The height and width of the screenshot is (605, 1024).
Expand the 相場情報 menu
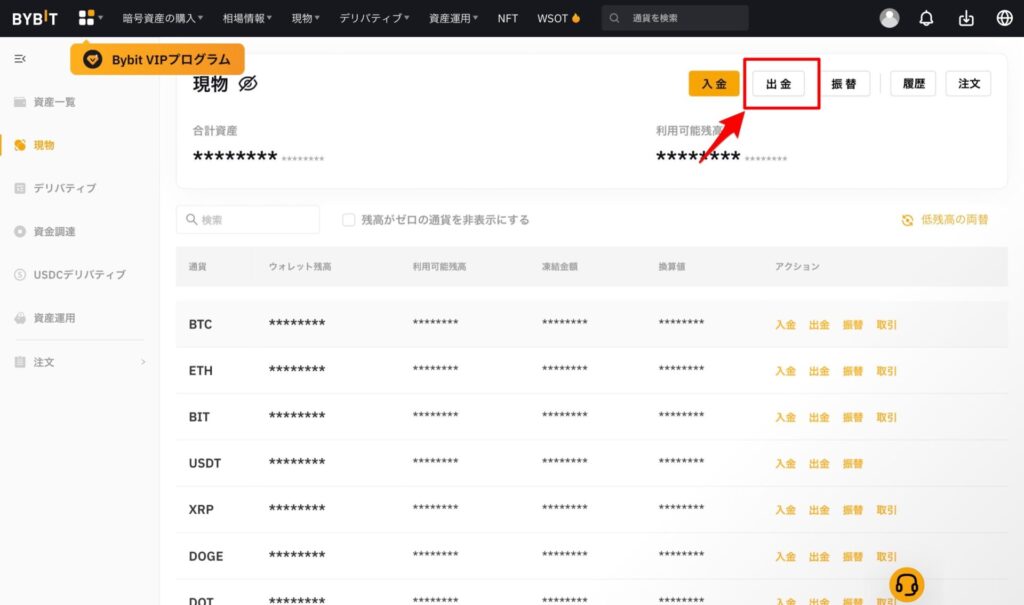point(247,18)
